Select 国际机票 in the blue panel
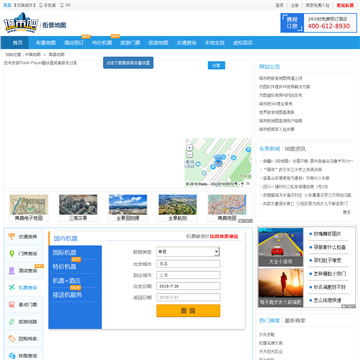 65,252
